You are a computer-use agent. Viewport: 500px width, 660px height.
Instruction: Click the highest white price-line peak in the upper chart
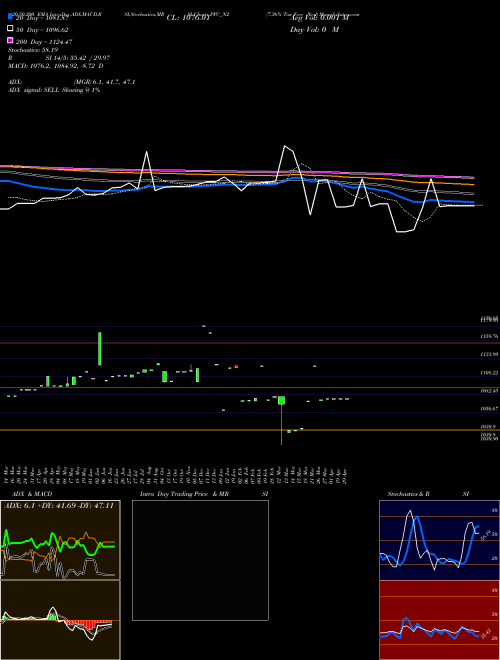(x=285, y=146)
